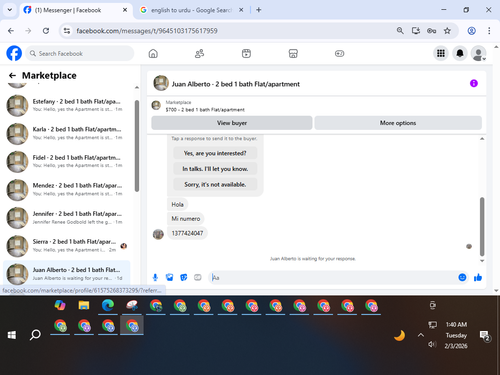500x375 pixels.
Task: Choose a sticker from the sticker icon
Action: coord(183,277)
